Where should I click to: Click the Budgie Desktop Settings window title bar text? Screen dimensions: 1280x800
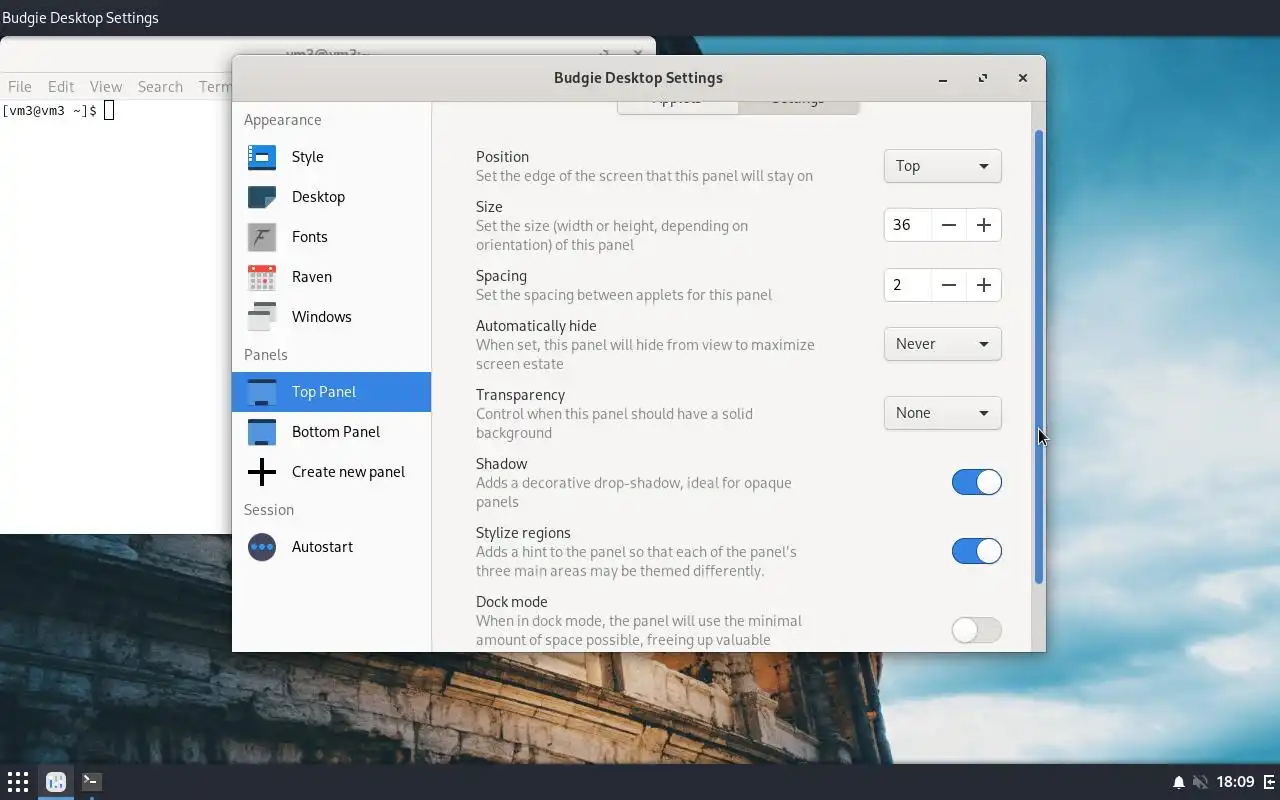[638, 78]
